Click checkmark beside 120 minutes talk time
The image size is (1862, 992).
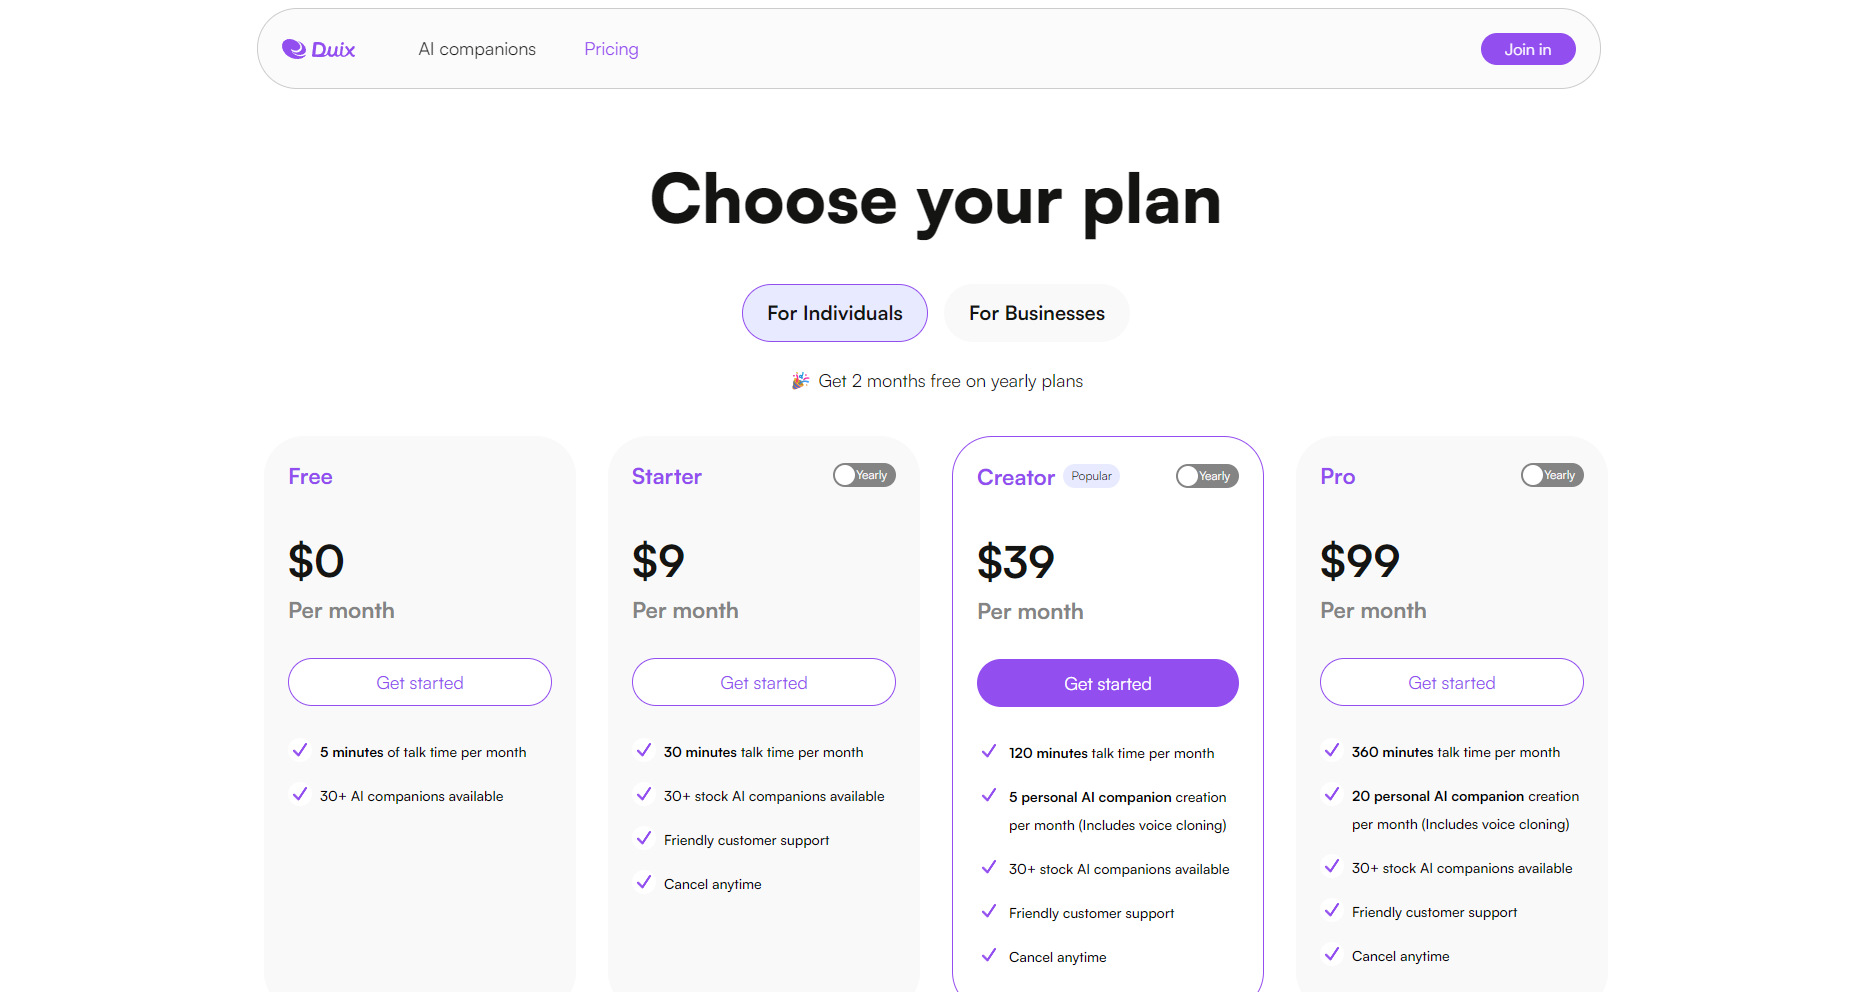point(988,751)
